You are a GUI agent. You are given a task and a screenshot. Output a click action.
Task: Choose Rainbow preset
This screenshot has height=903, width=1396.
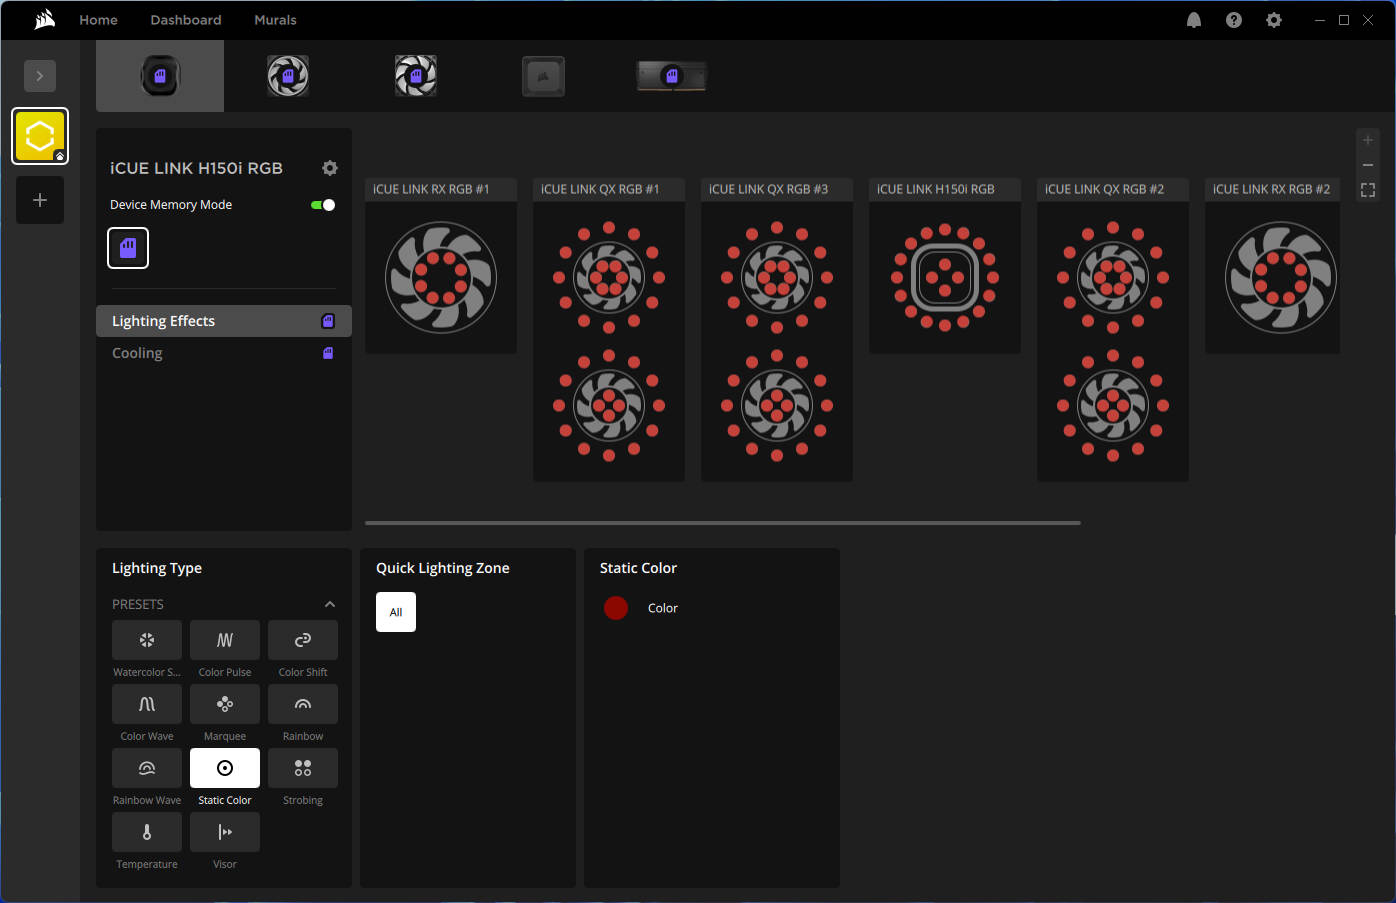point(303,704)
